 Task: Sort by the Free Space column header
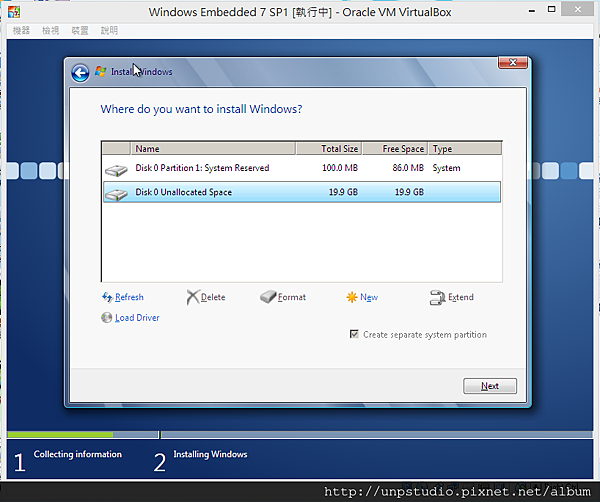pos(395,148)
